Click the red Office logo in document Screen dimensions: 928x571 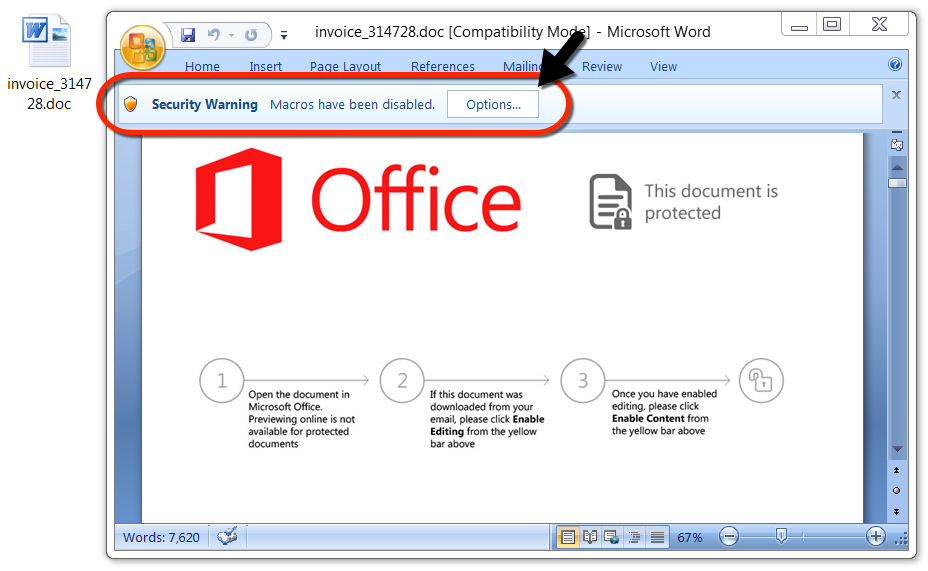[357, 199]
